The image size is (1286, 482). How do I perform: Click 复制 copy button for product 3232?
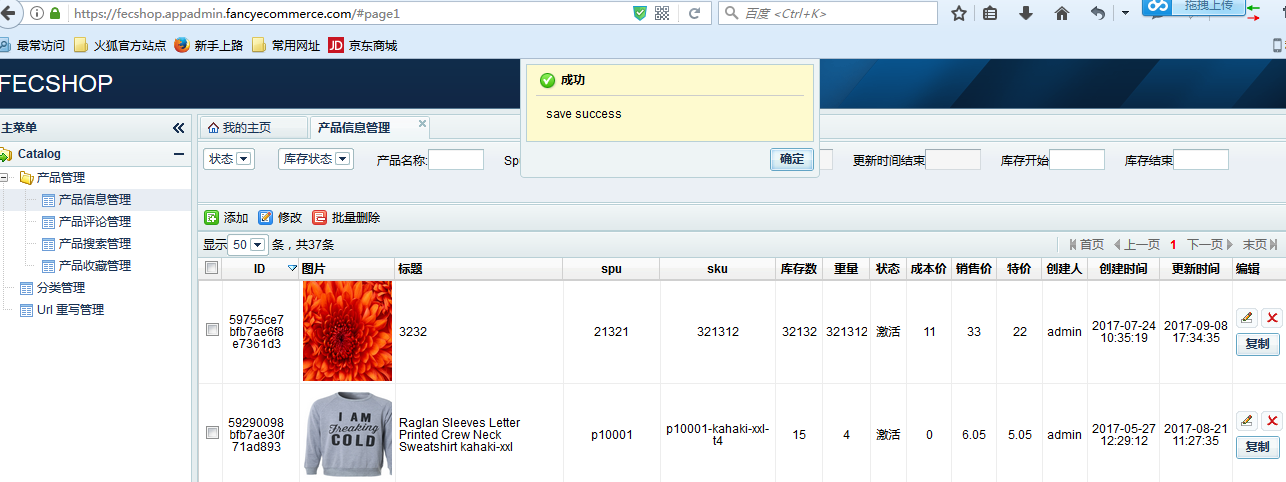pos(1258,344)
